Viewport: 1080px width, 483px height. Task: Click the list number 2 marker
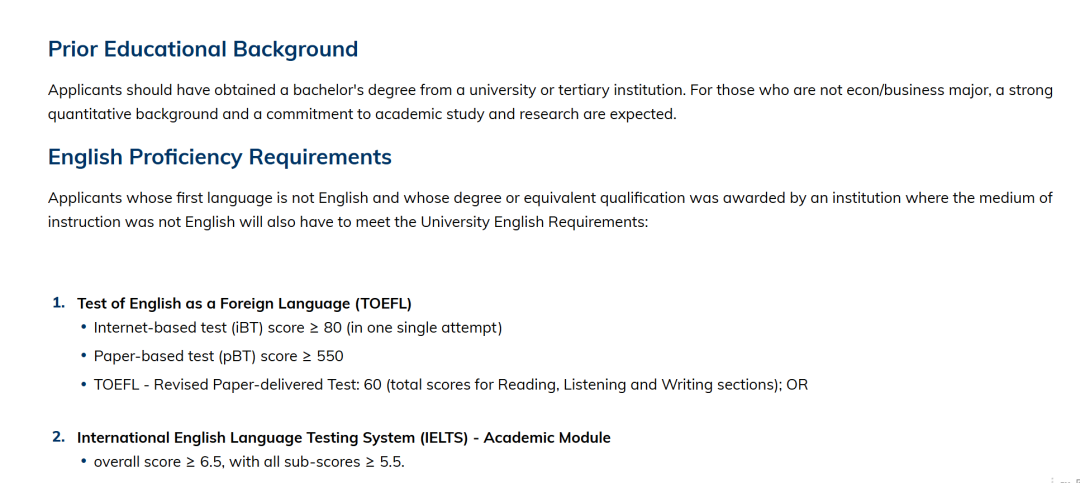[58, 436]
